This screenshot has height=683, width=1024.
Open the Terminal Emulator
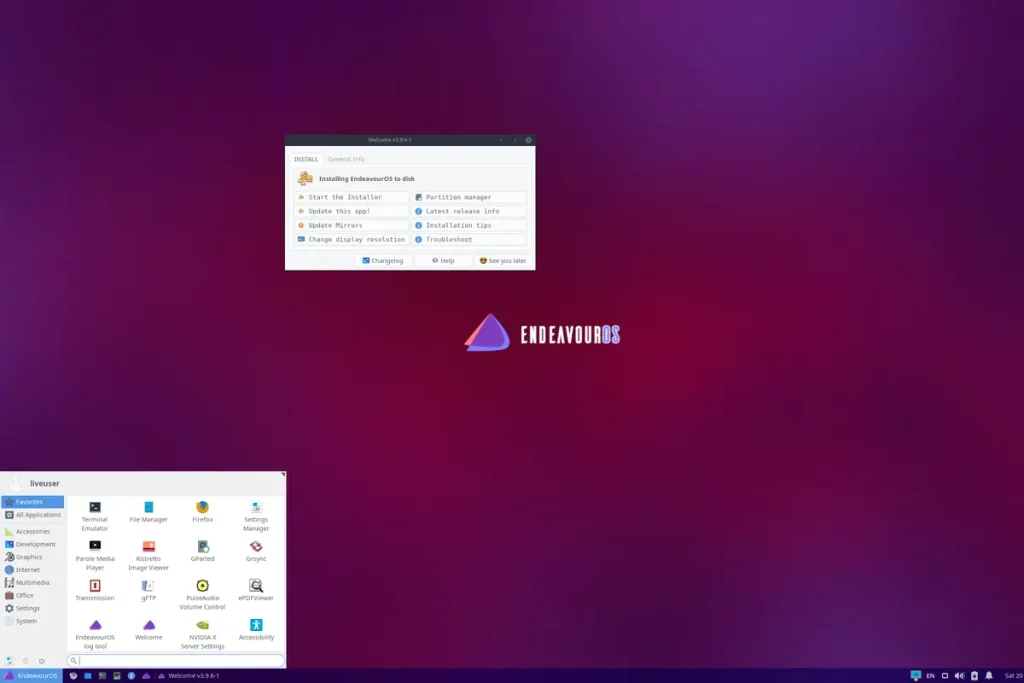tap(95, 510)
